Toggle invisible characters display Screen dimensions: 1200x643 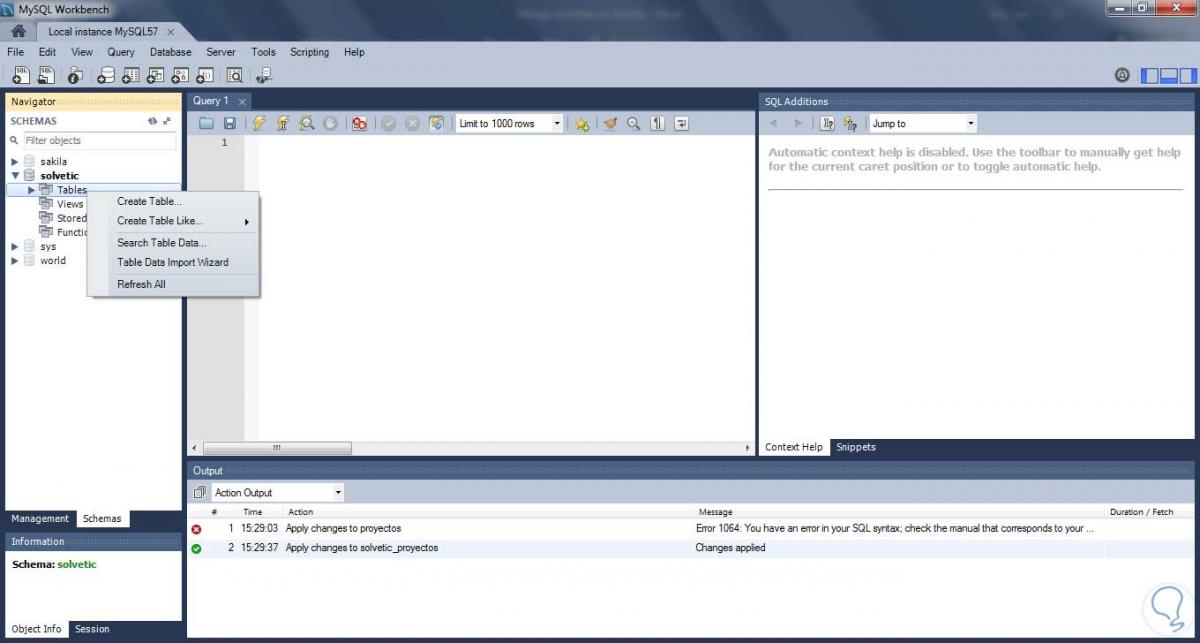point(658,124)
